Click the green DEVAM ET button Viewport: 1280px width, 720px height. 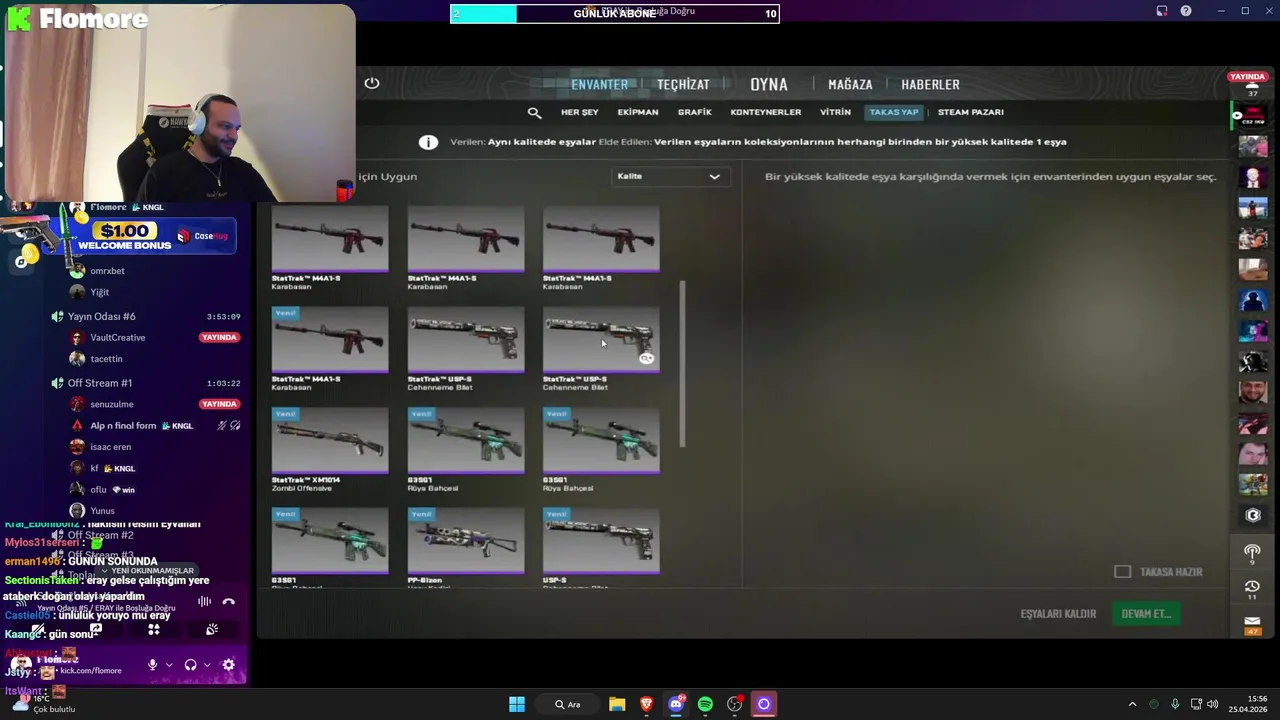pyautogui.click(x=1146, y=614)
